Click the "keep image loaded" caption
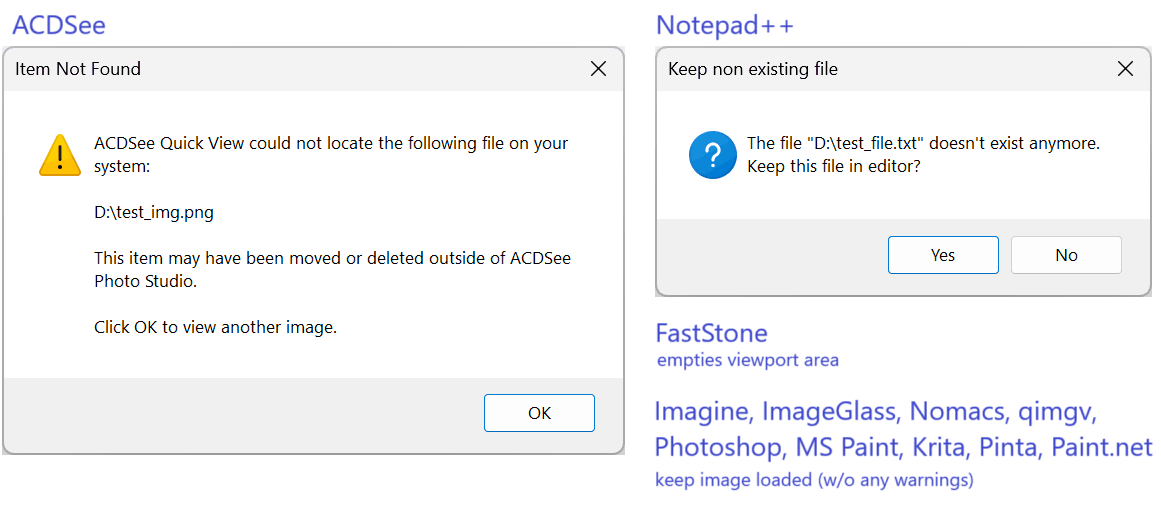 pos(813,480)
